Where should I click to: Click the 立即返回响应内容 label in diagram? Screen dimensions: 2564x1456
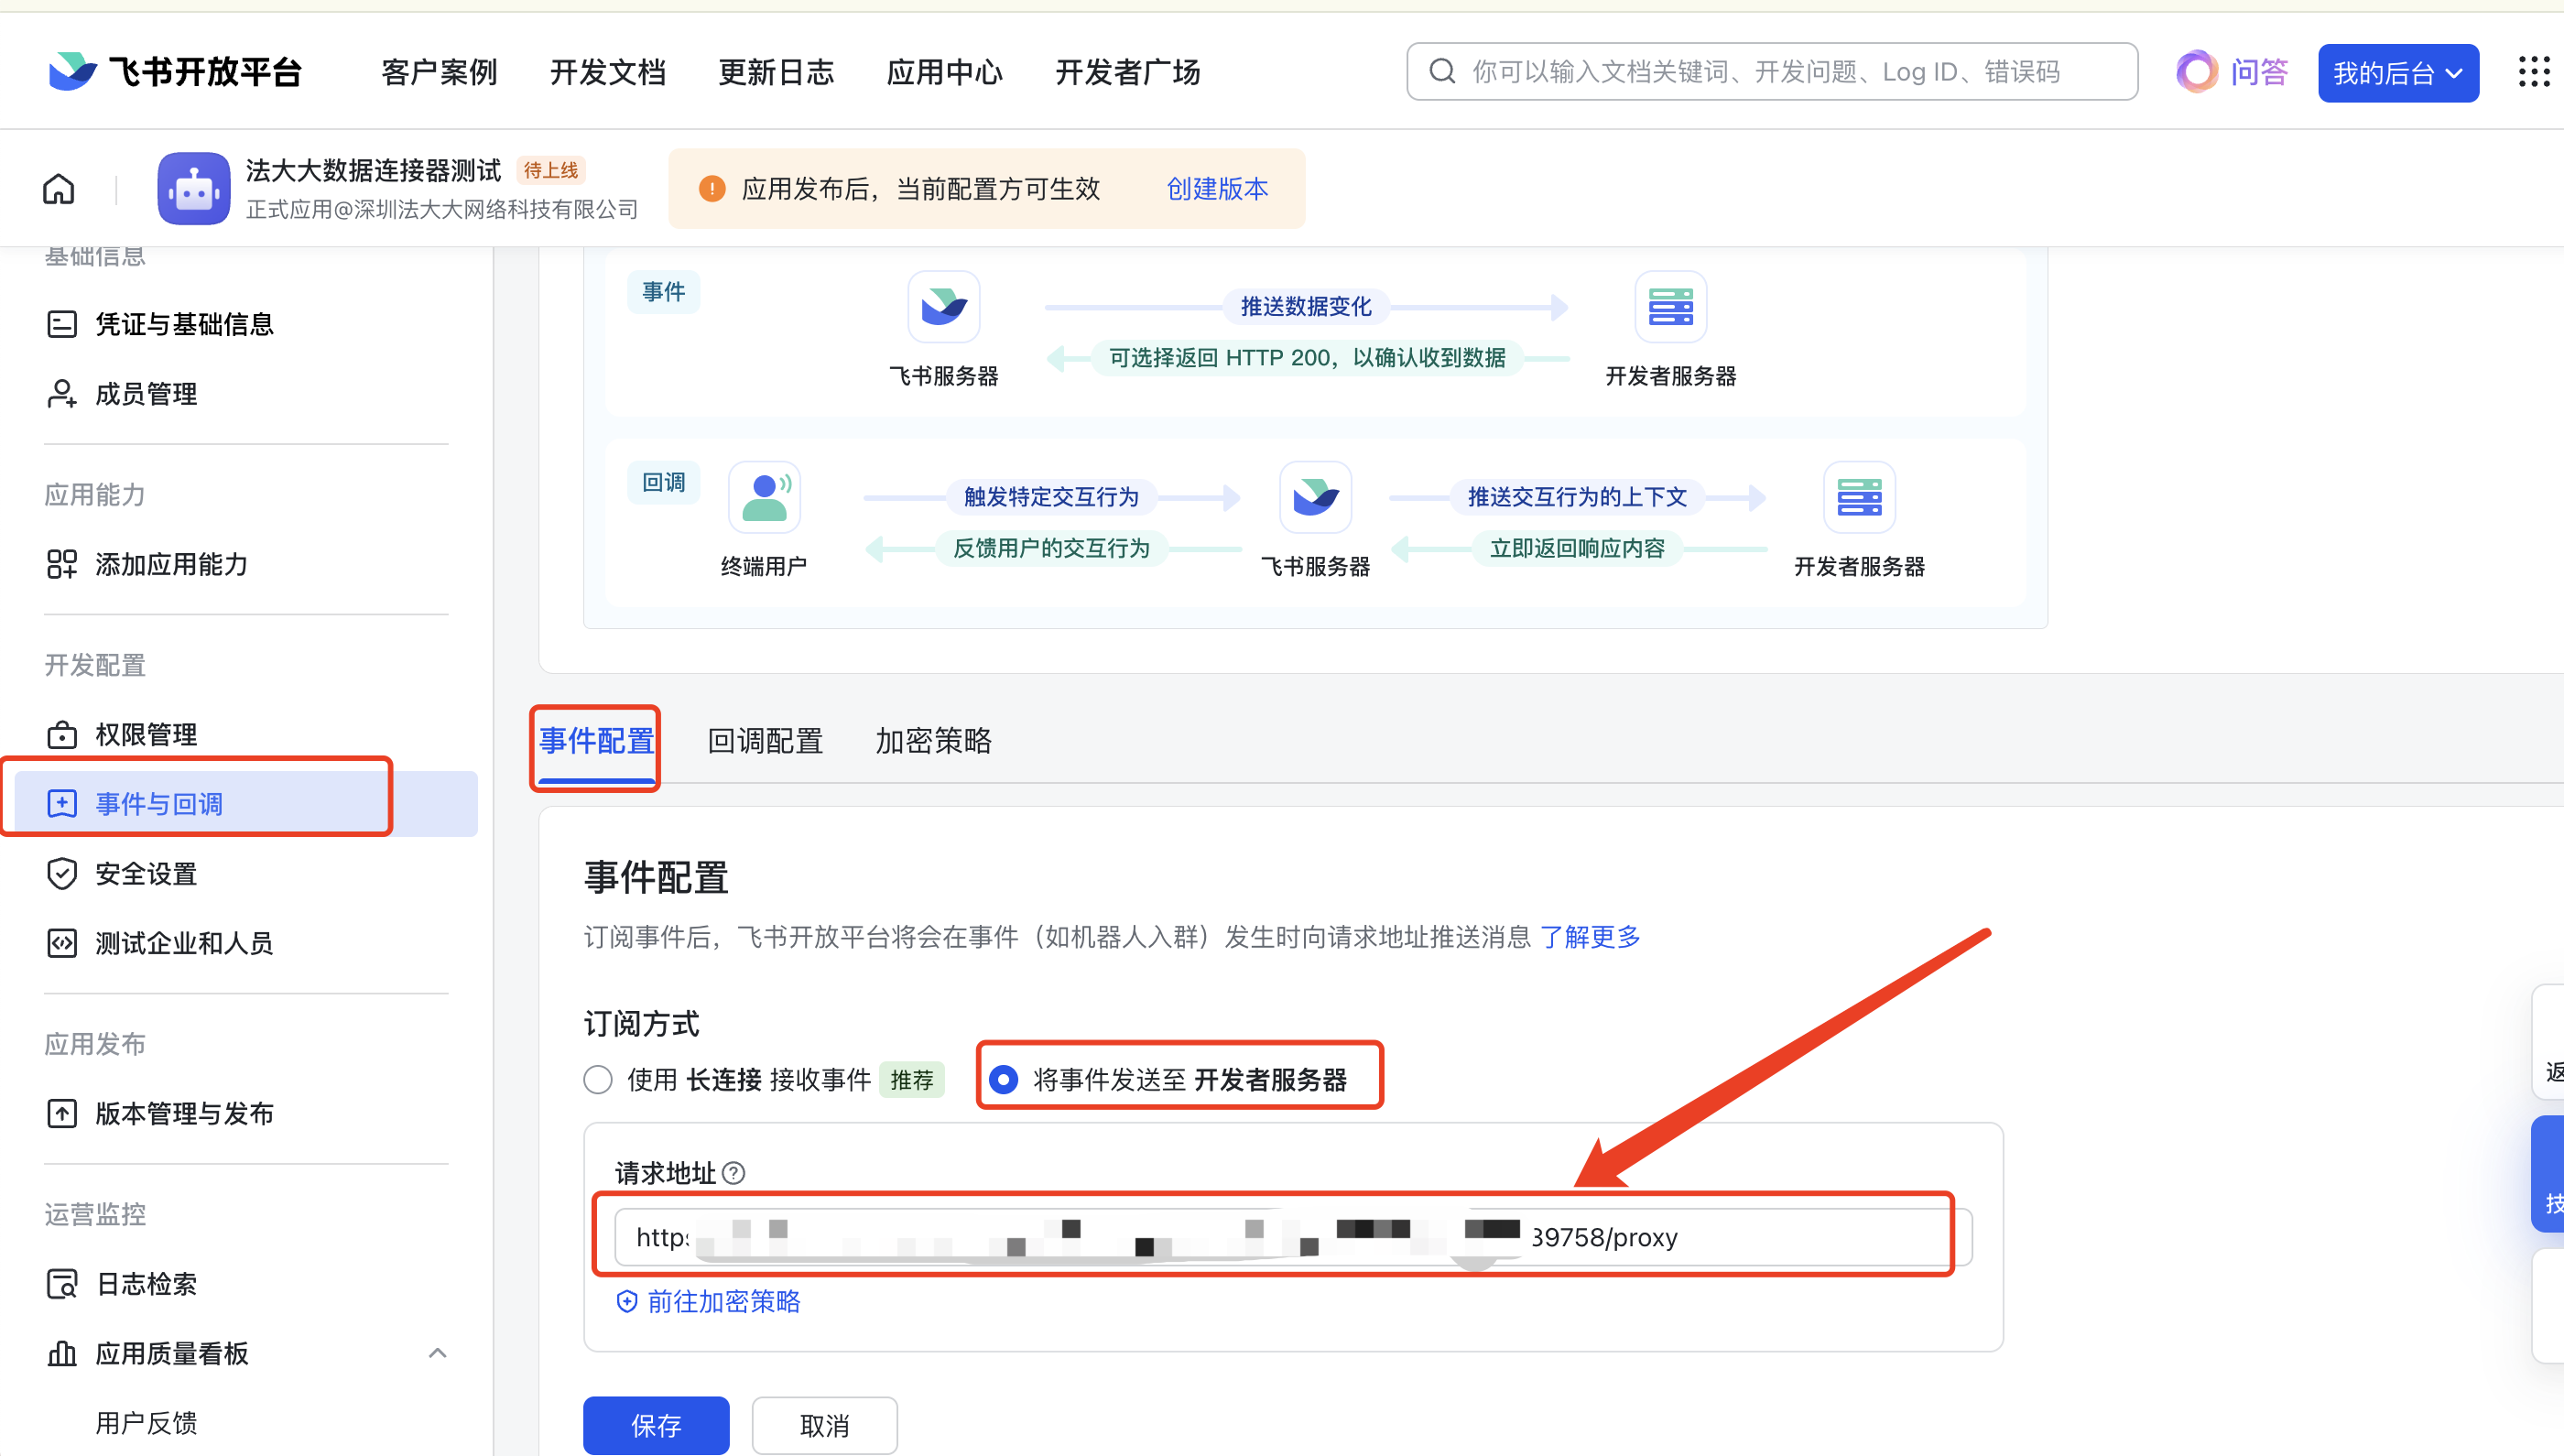[1578, 548]
